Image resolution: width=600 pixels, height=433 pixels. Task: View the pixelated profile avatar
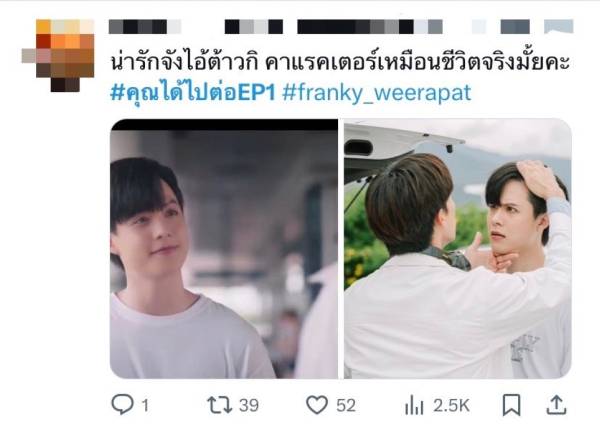coord(58,55)
